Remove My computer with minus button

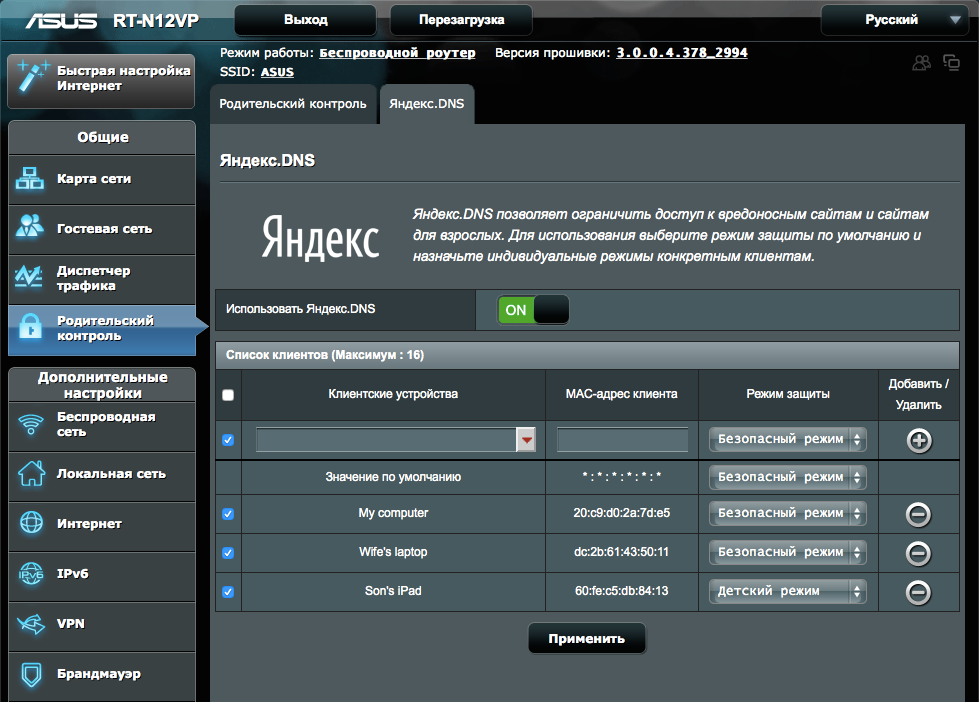(918, 515)
